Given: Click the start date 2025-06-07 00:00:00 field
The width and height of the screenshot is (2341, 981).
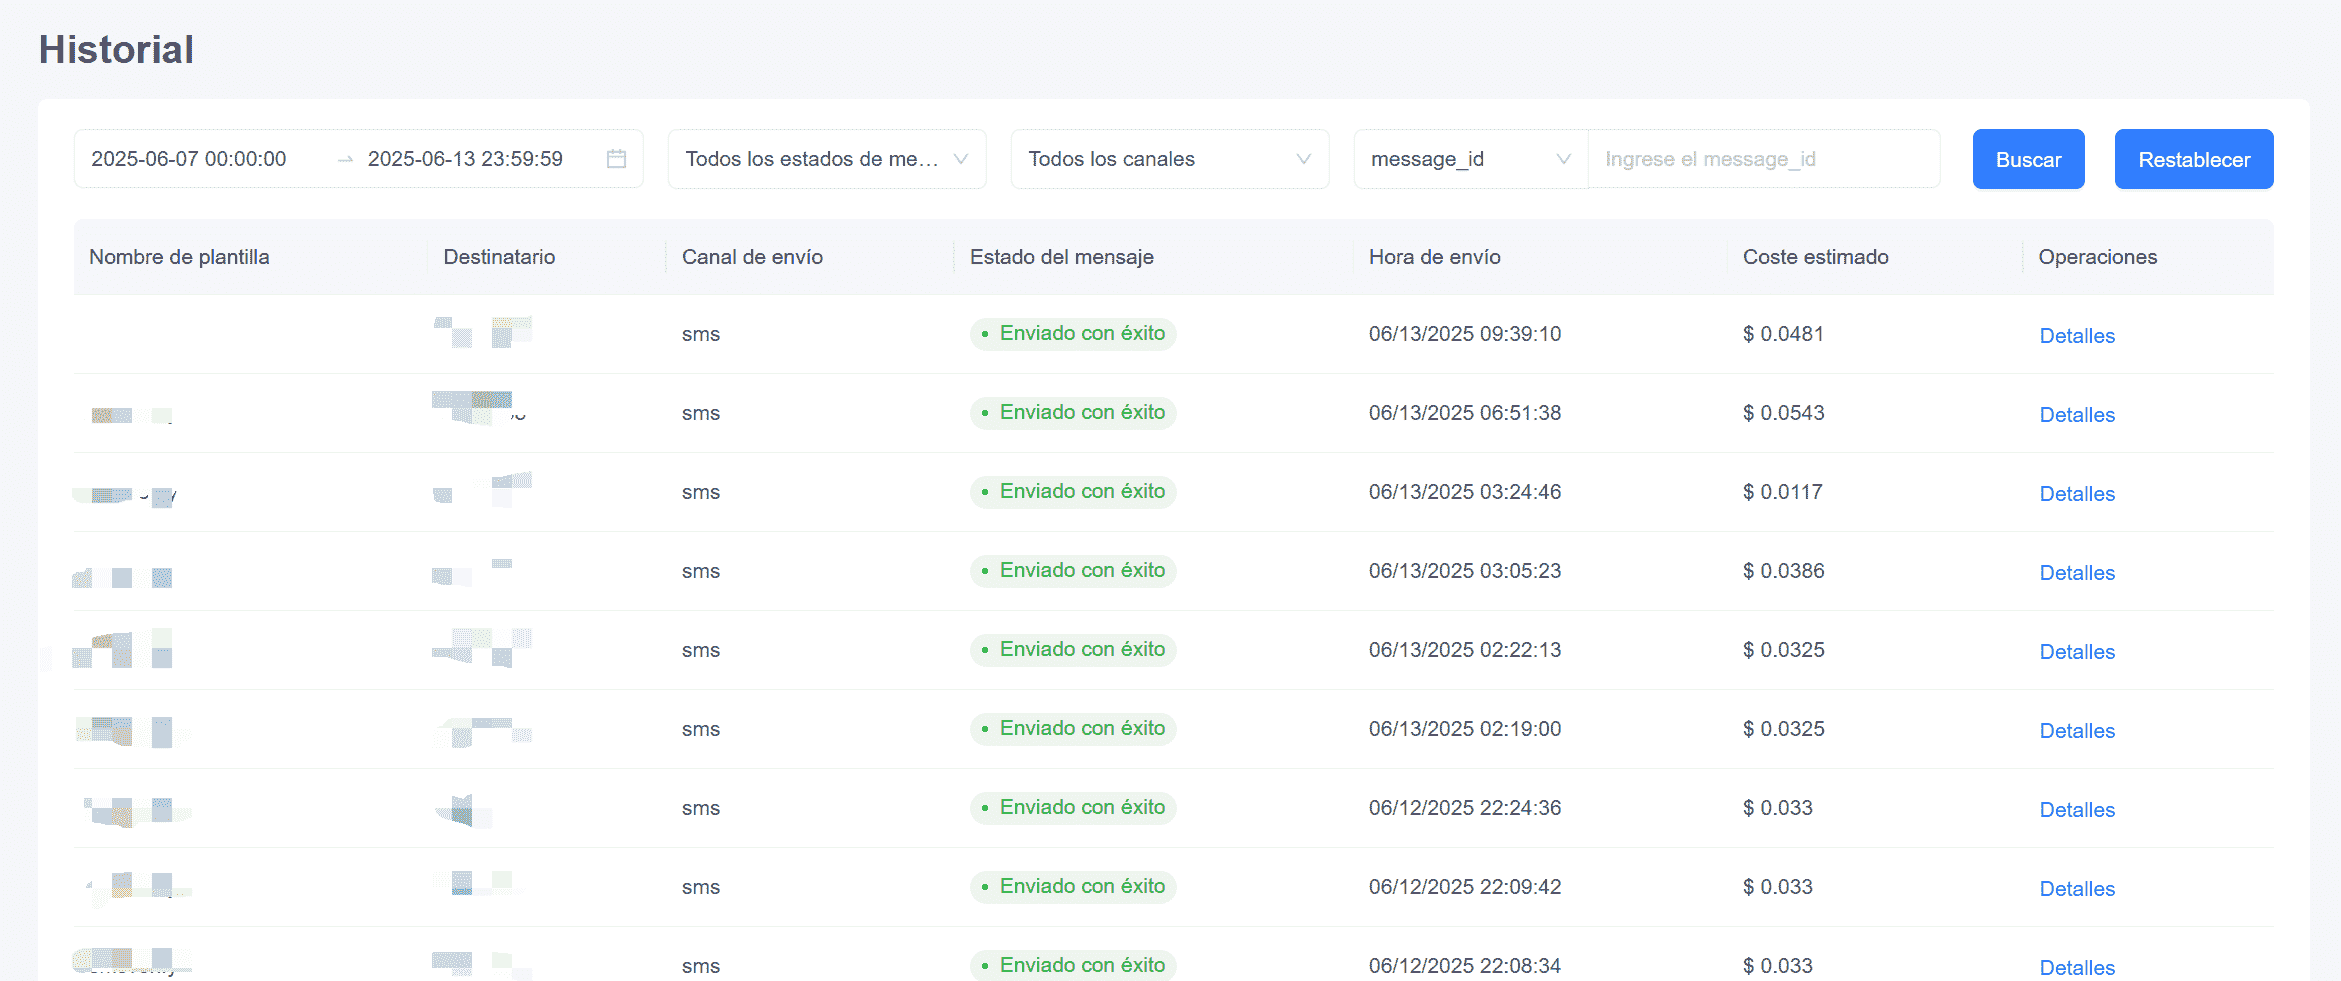Looking at the screenshot, I should pyautogui.click(x=189, y=159).
